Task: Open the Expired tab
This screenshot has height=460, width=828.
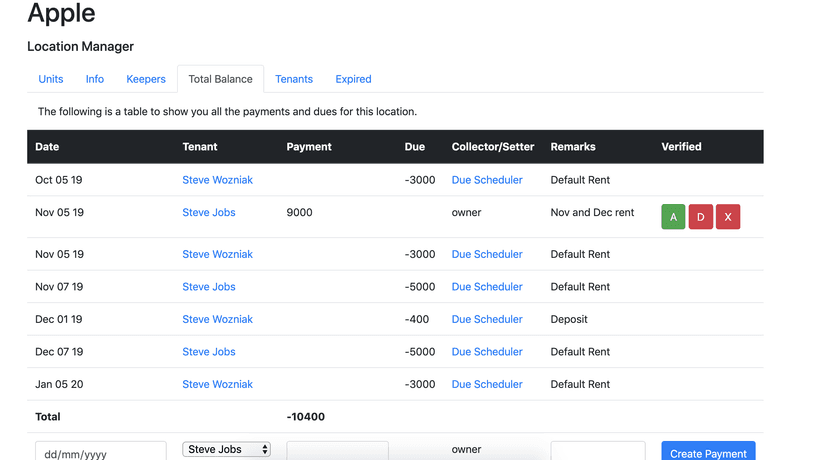Action: point(353,79)
